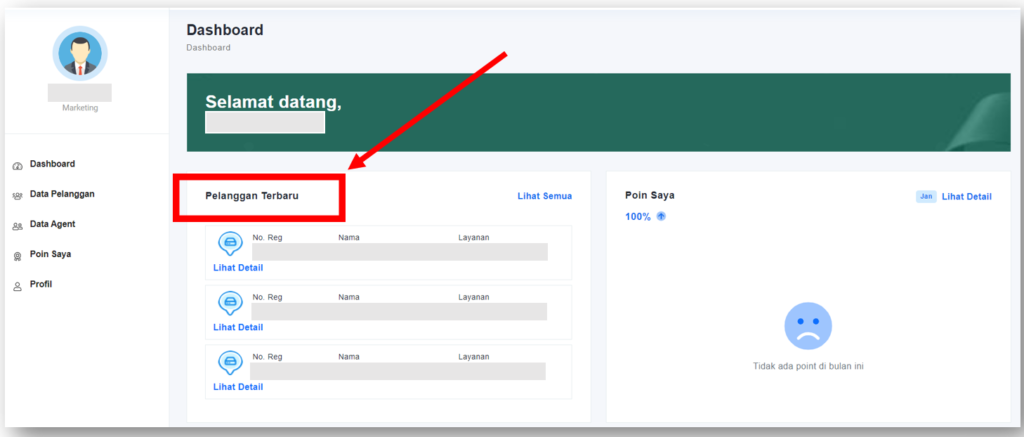Click the user avatar profile picture
This screenshot has height=437, width=1024.
tap(80, 54)
